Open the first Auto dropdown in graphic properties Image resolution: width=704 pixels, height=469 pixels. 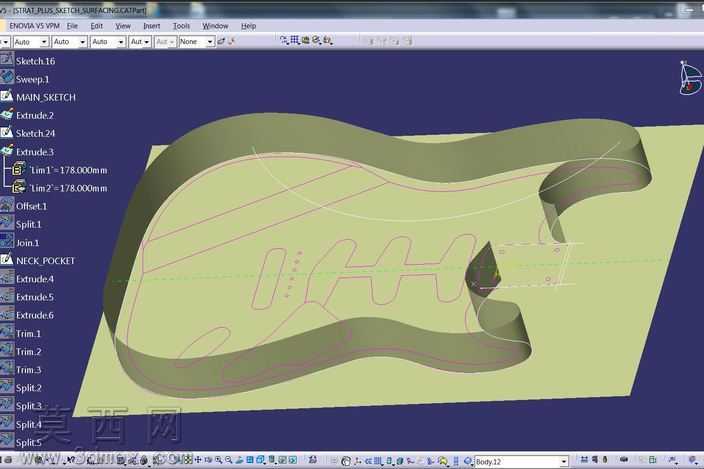coord(31,42)
